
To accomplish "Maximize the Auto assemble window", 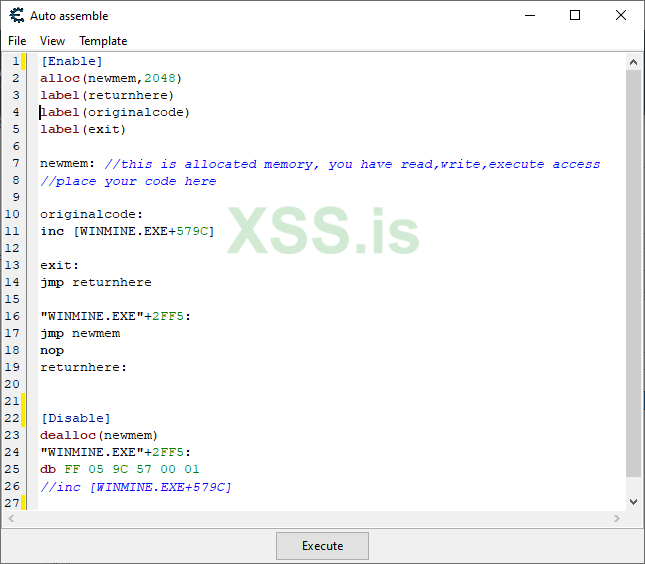I will click(x=575, y=16).
